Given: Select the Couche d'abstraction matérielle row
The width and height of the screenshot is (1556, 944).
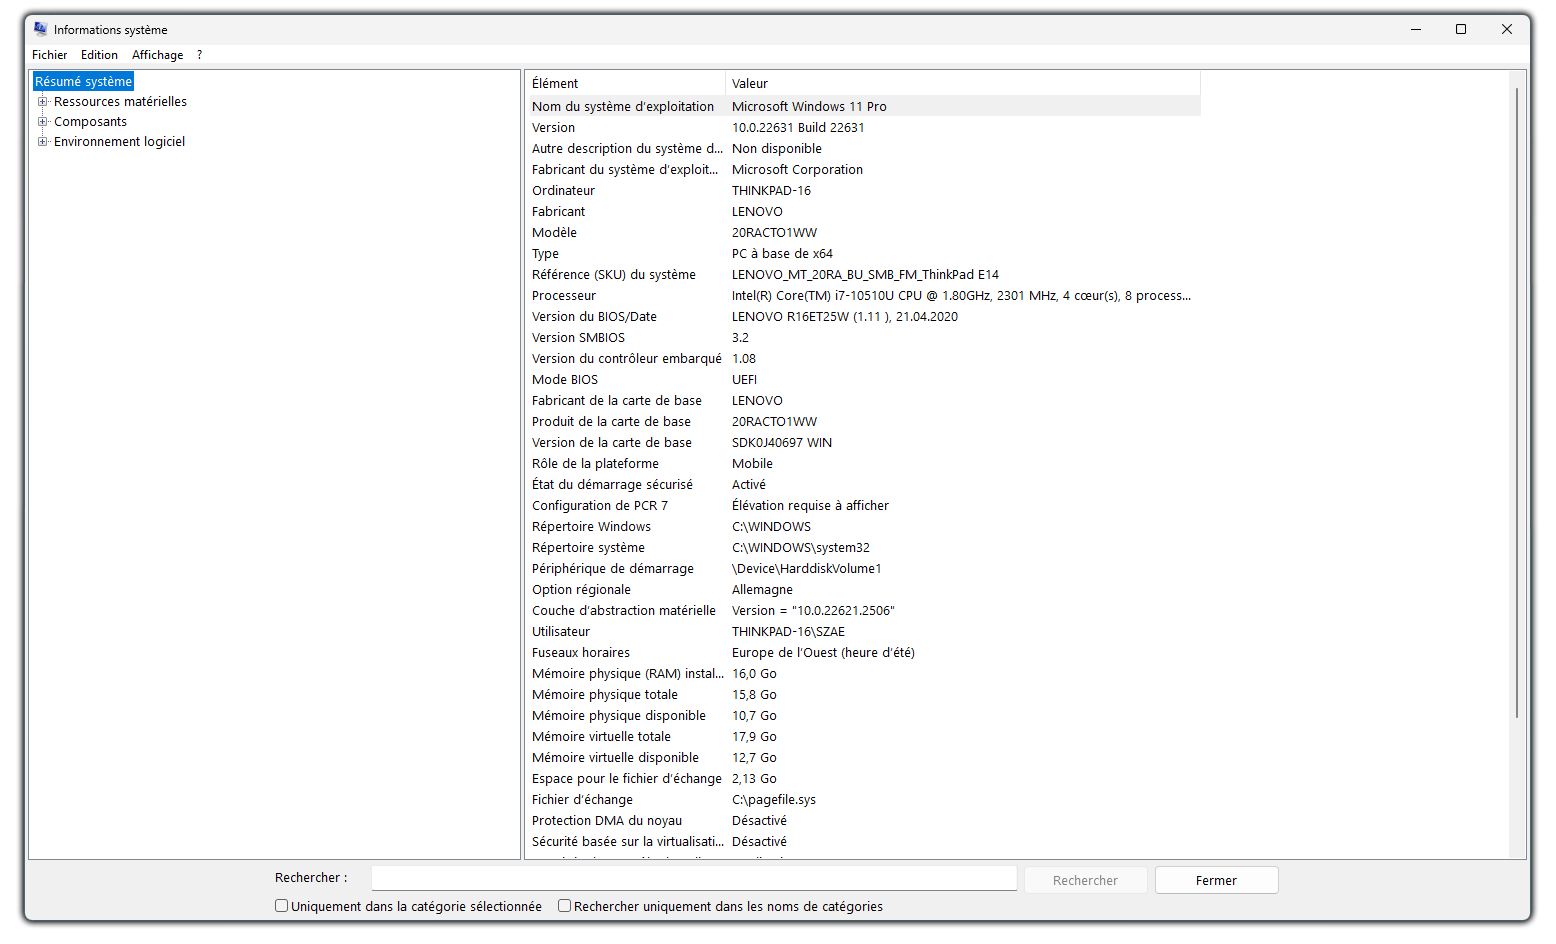Looking at the screenshot, I should pos(864,611).
